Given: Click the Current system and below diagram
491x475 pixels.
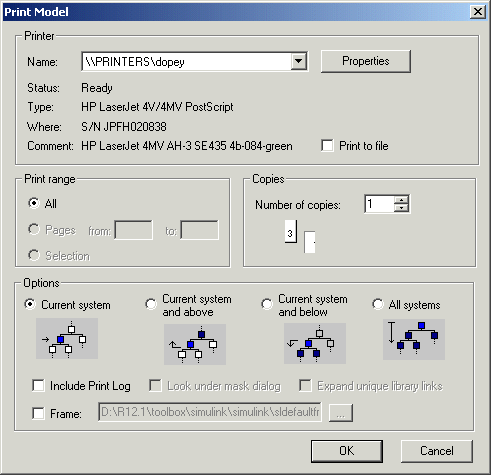Looking at the screenshot, I should pos(315,343).
